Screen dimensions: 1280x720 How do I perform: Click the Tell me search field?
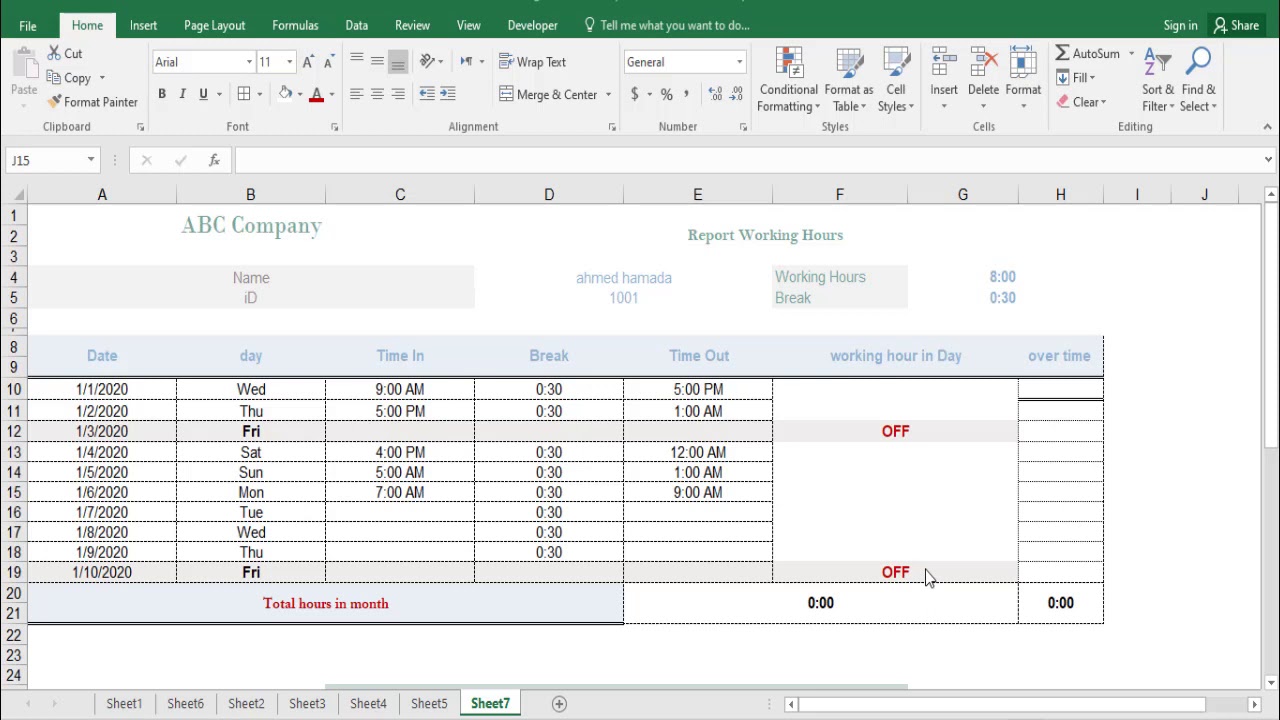click(666, 25)
